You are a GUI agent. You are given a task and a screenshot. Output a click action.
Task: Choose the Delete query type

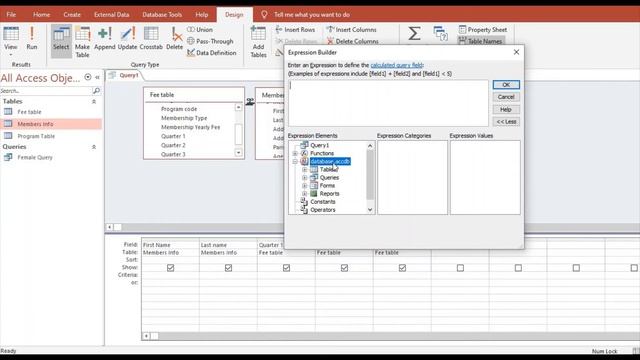click(x=174, y=38)
